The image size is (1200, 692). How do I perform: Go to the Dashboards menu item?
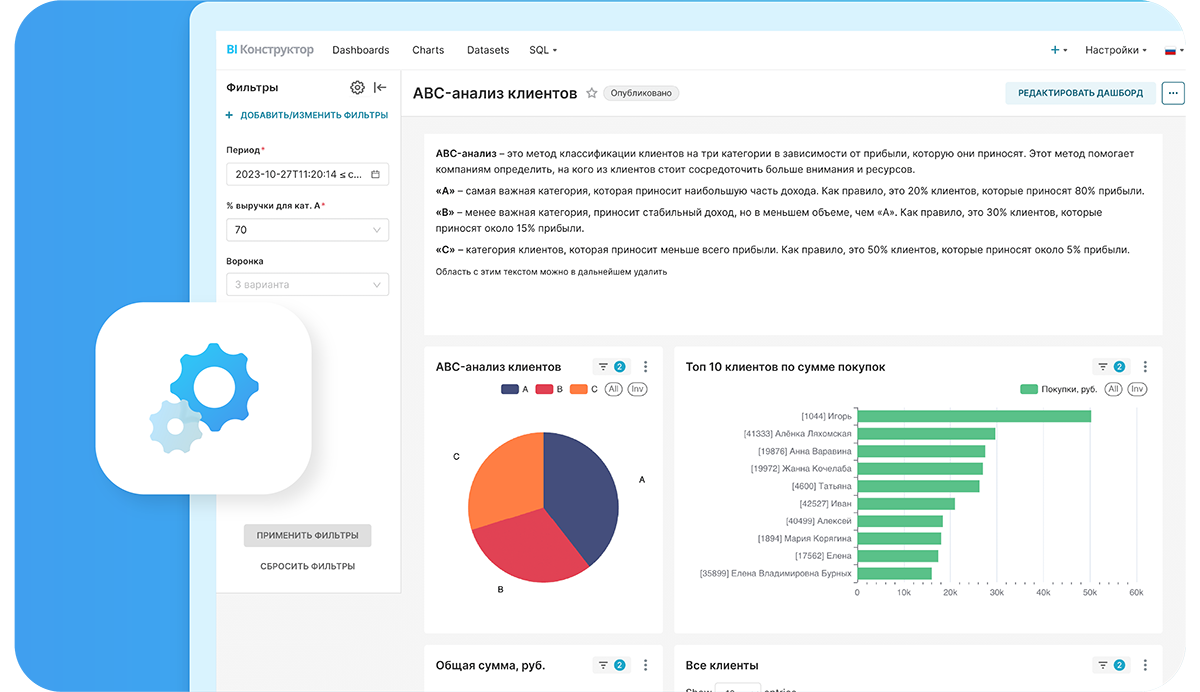(361, 50)
